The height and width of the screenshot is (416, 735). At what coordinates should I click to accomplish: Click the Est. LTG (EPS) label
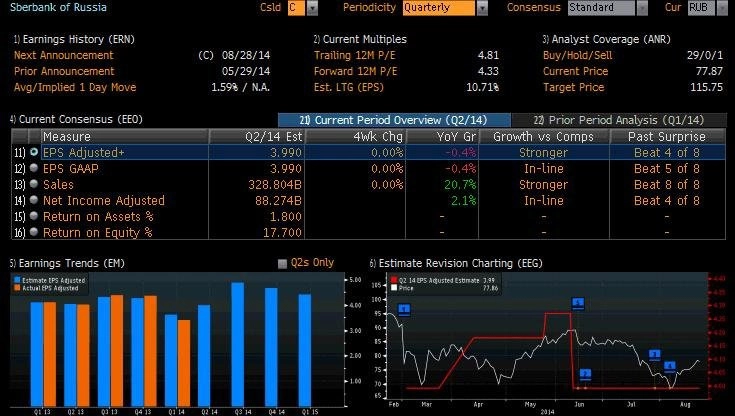pos(349,87)
